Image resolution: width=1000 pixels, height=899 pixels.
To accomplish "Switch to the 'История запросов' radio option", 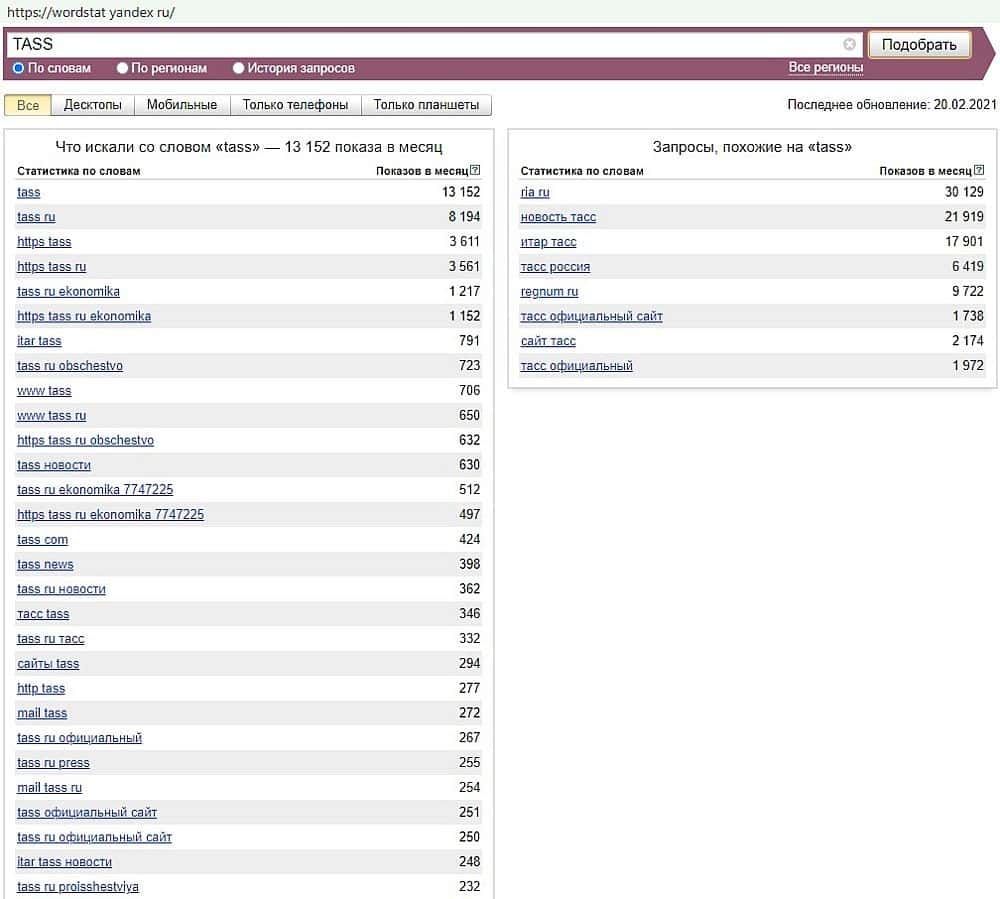I will pyautogui.click(x=239, y=68).
